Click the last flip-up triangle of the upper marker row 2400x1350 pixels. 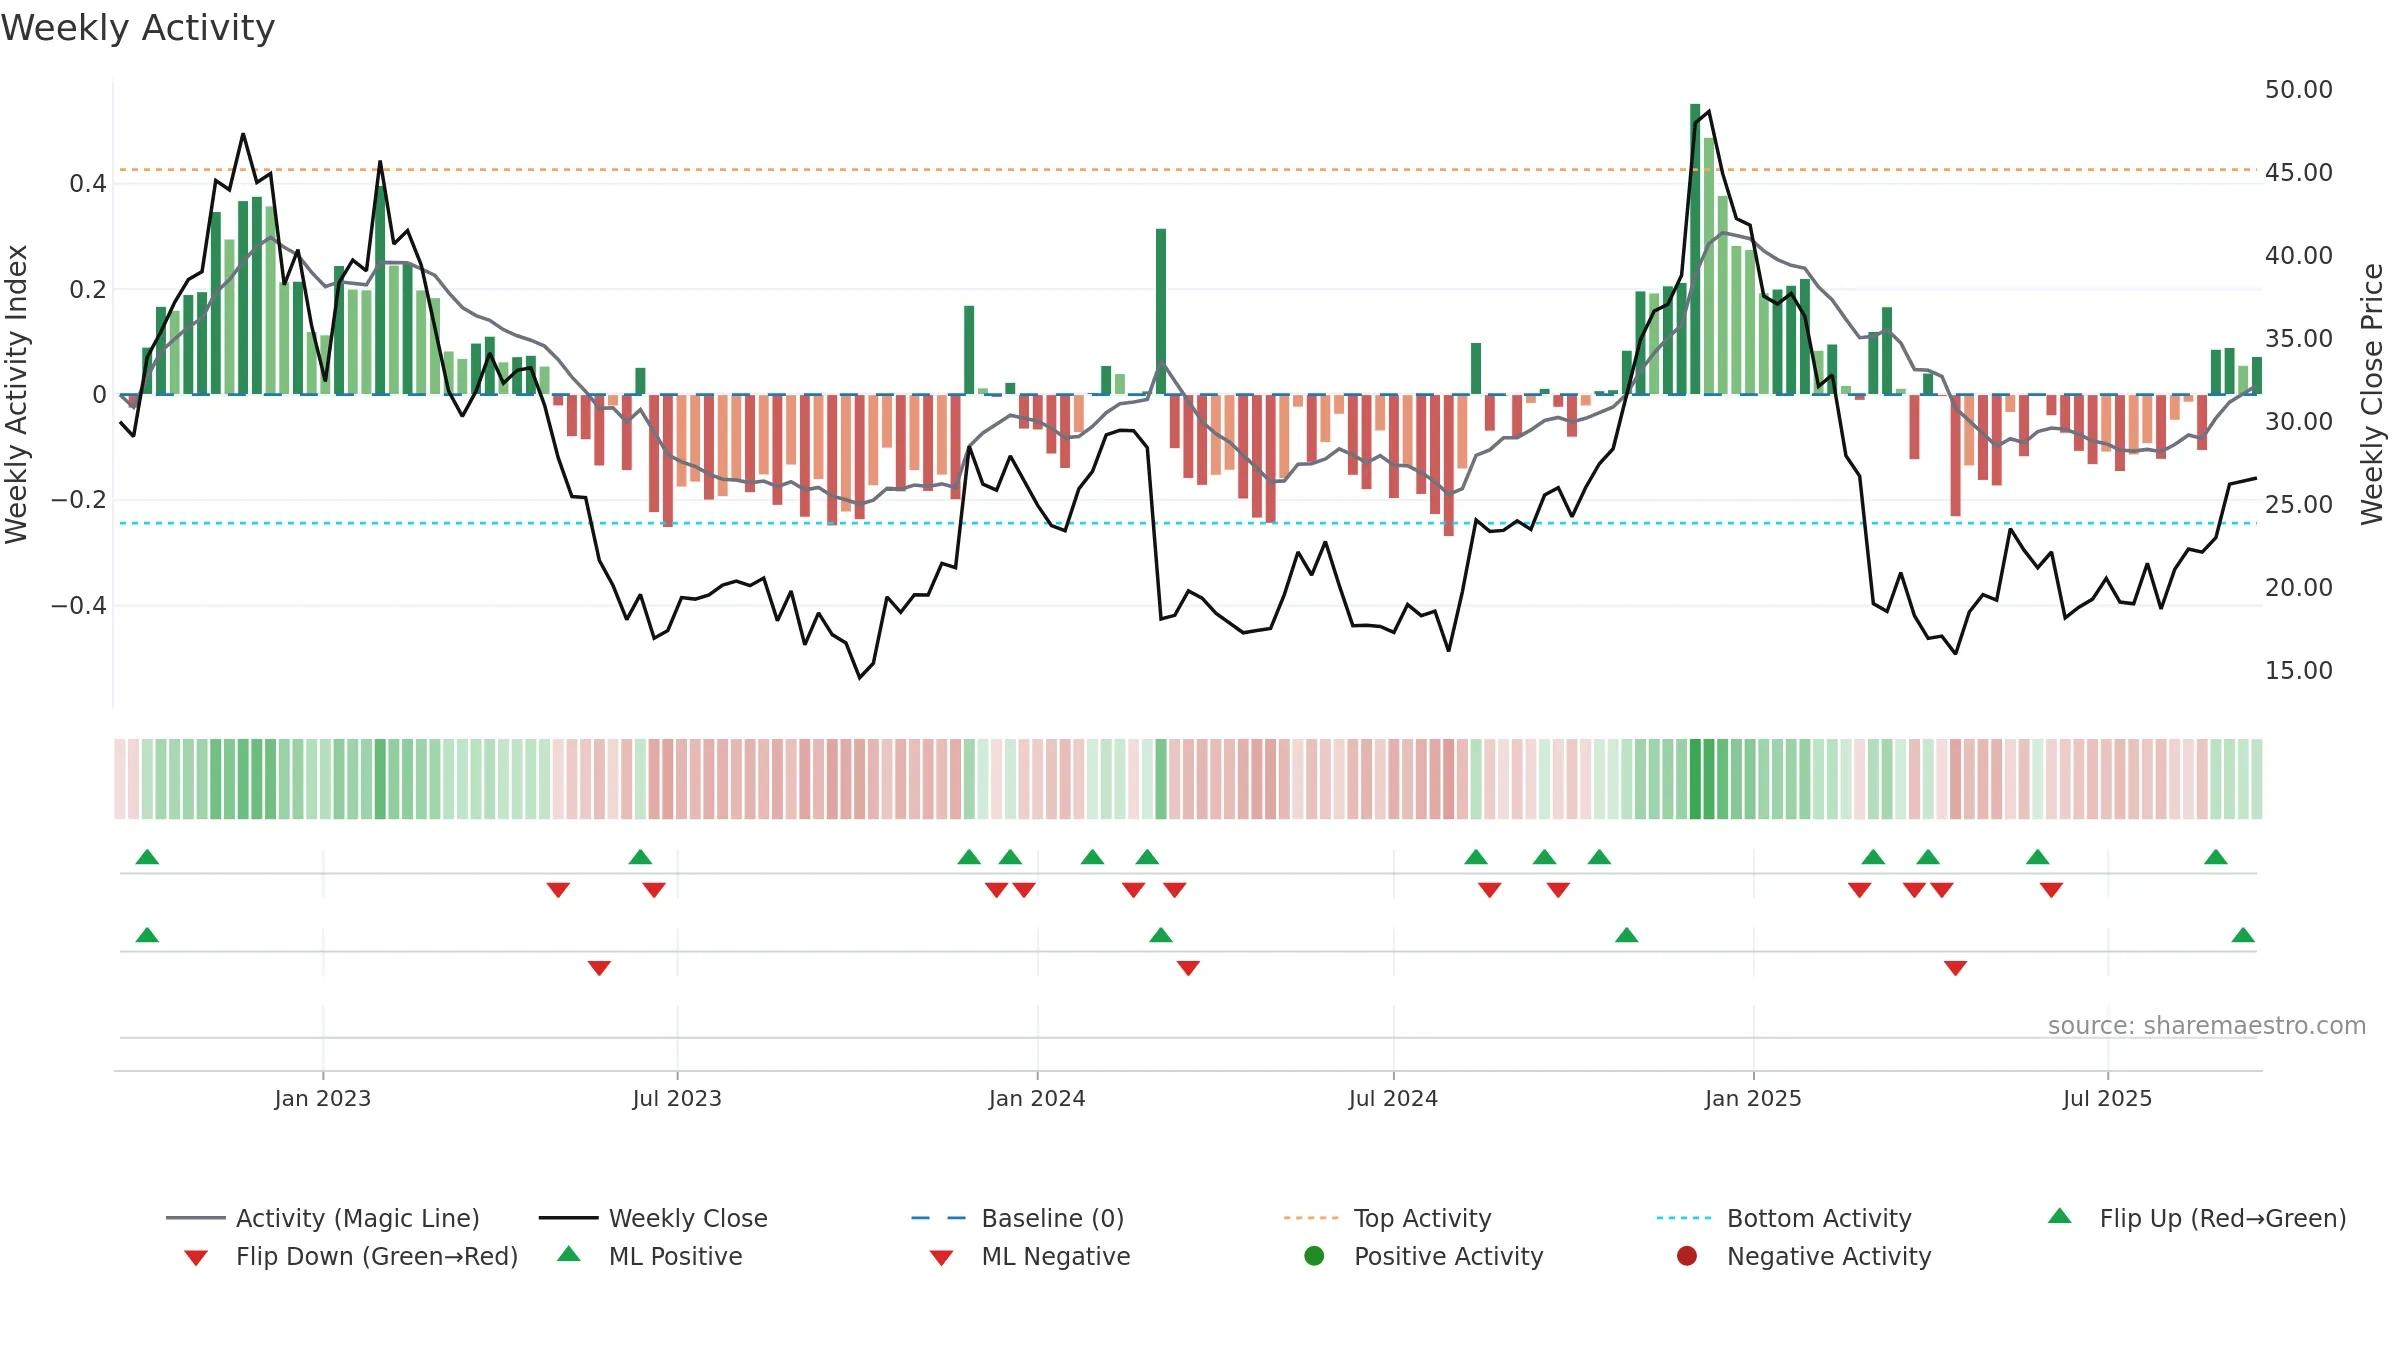coord(2216,857)
